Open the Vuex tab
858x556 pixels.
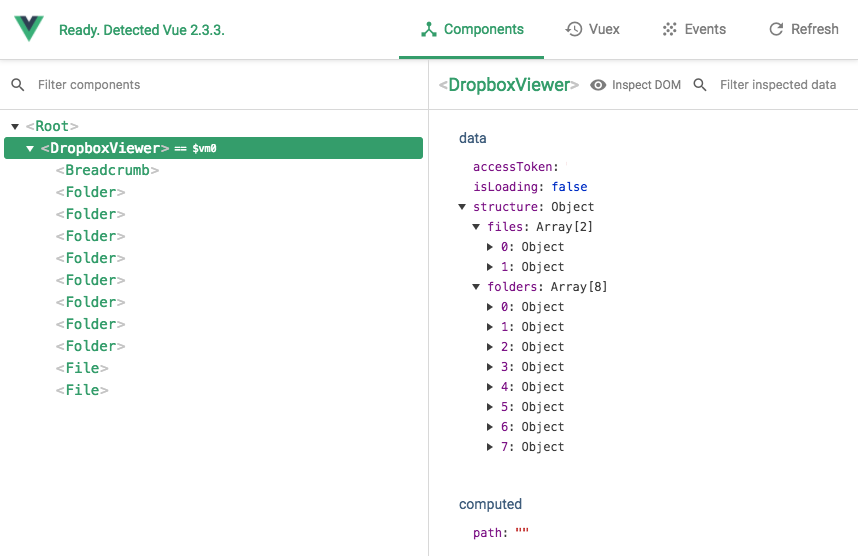pyautogui.click(x=592, y=29)
